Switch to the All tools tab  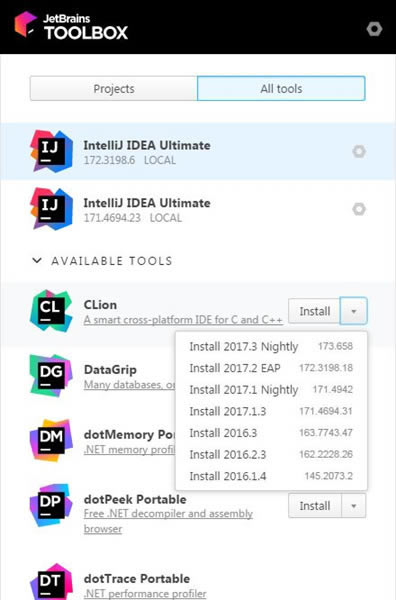[281, 89]
